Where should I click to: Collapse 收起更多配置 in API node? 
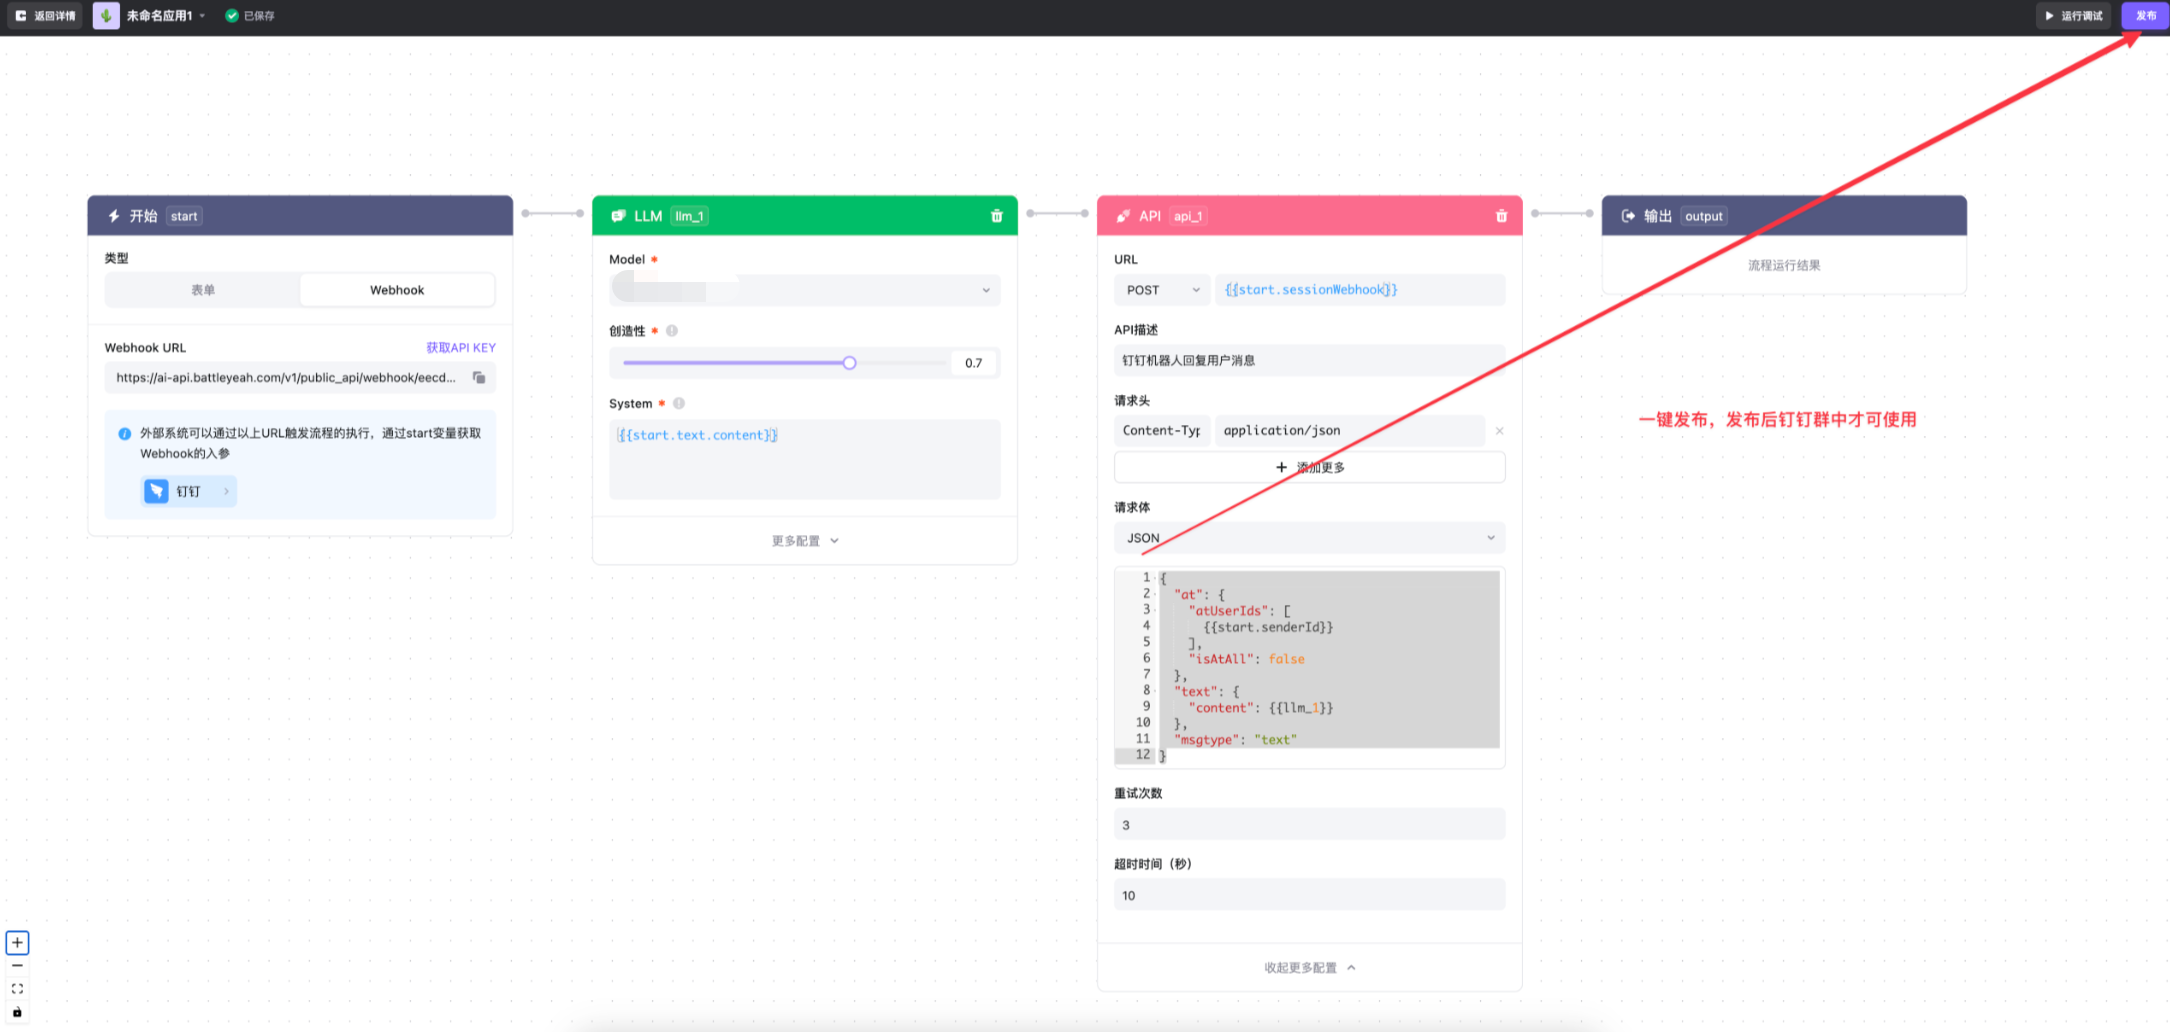[x=1310, y=968]
